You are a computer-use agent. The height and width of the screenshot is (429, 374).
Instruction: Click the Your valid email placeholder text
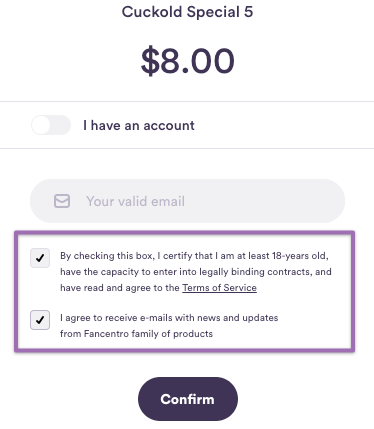click(x=135, y=201)
